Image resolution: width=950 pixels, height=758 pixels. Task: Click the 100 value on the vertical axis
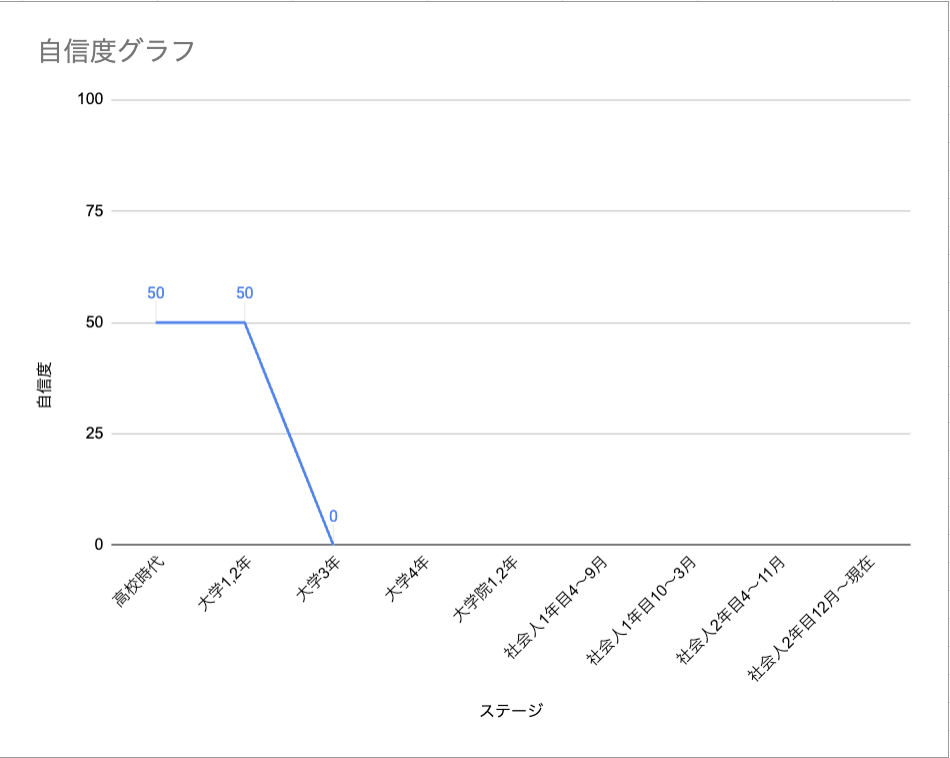coord(90,99)
